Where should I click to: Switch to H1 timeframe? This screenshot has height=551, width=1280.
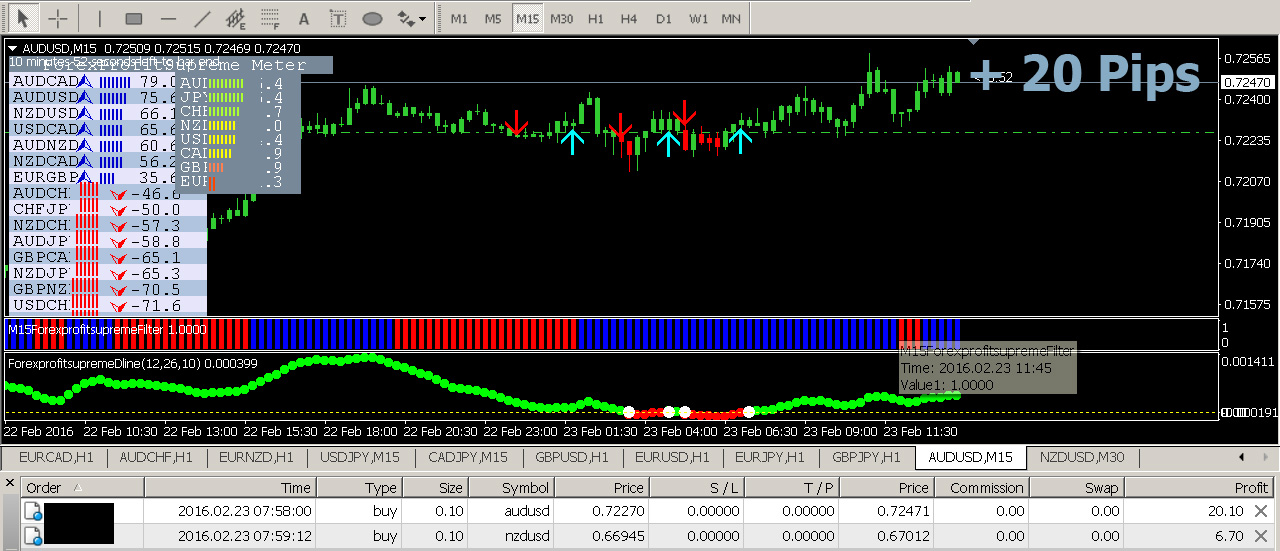click(596, 18)
